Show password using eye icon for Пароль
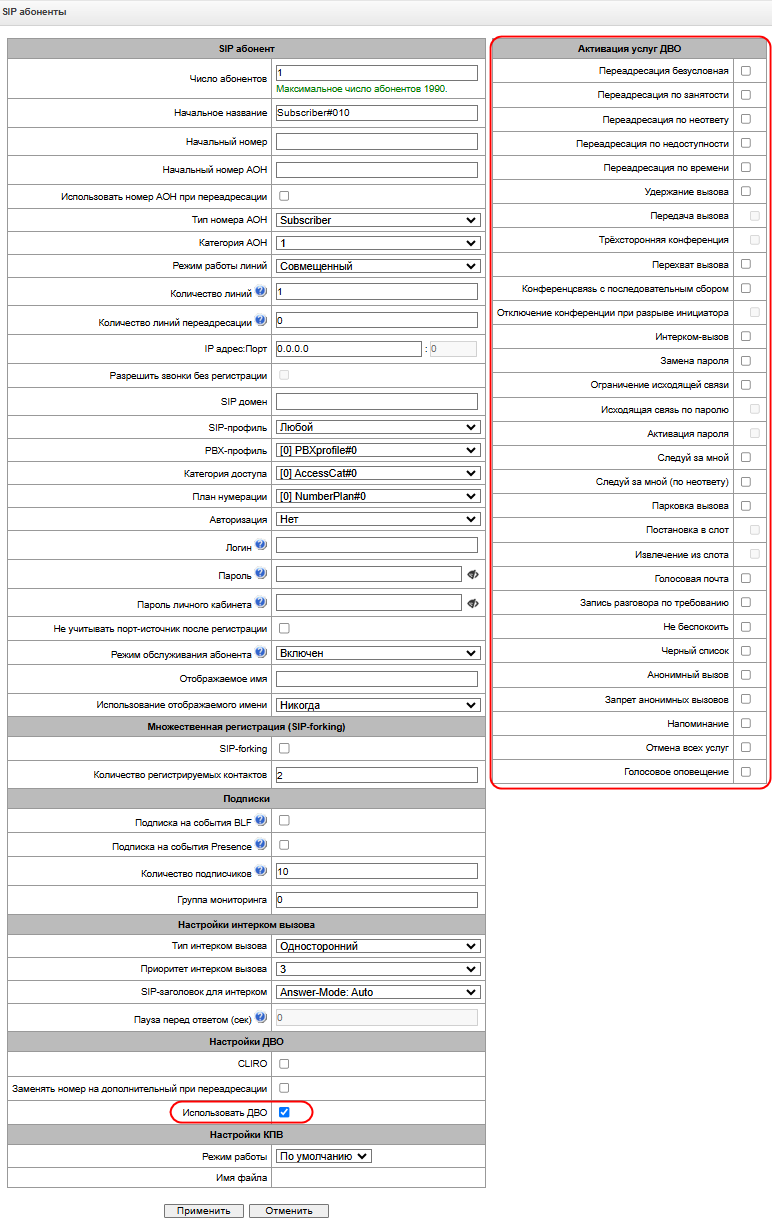Screen dimensions: 777x1224 tap(472, 574)
